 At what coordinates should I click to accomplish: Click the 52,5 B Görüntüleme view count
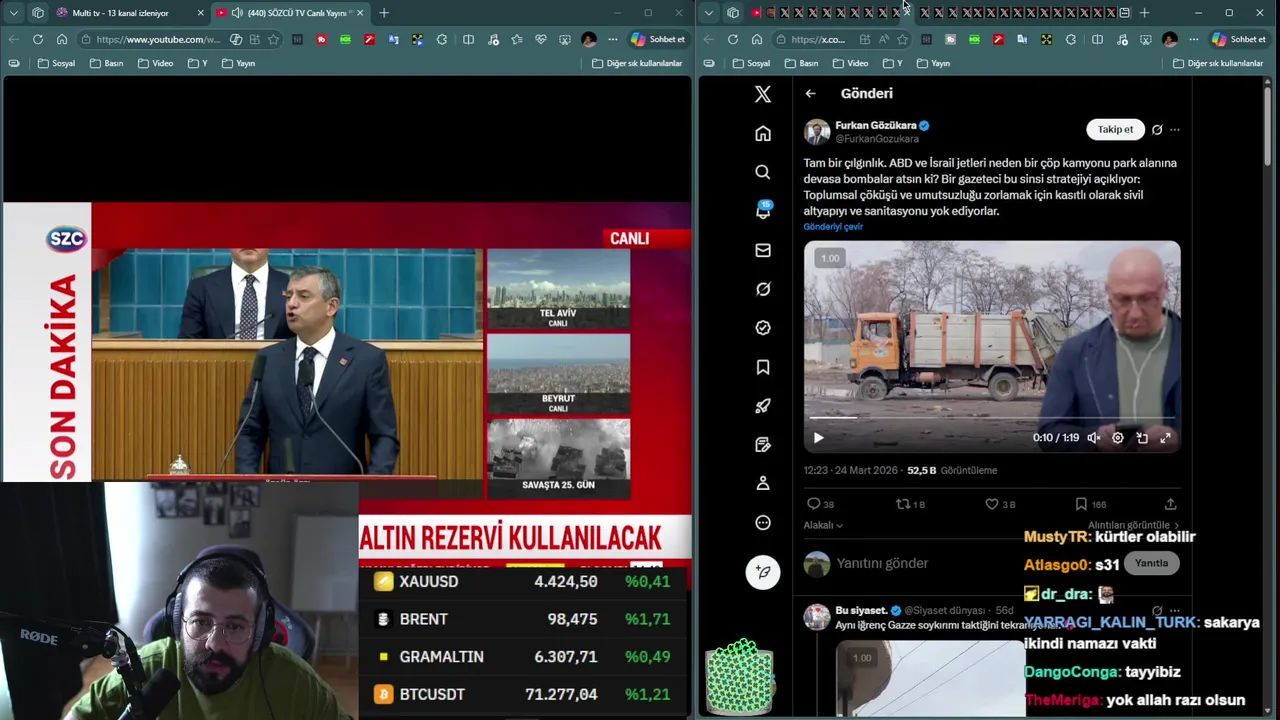point(951,470)
